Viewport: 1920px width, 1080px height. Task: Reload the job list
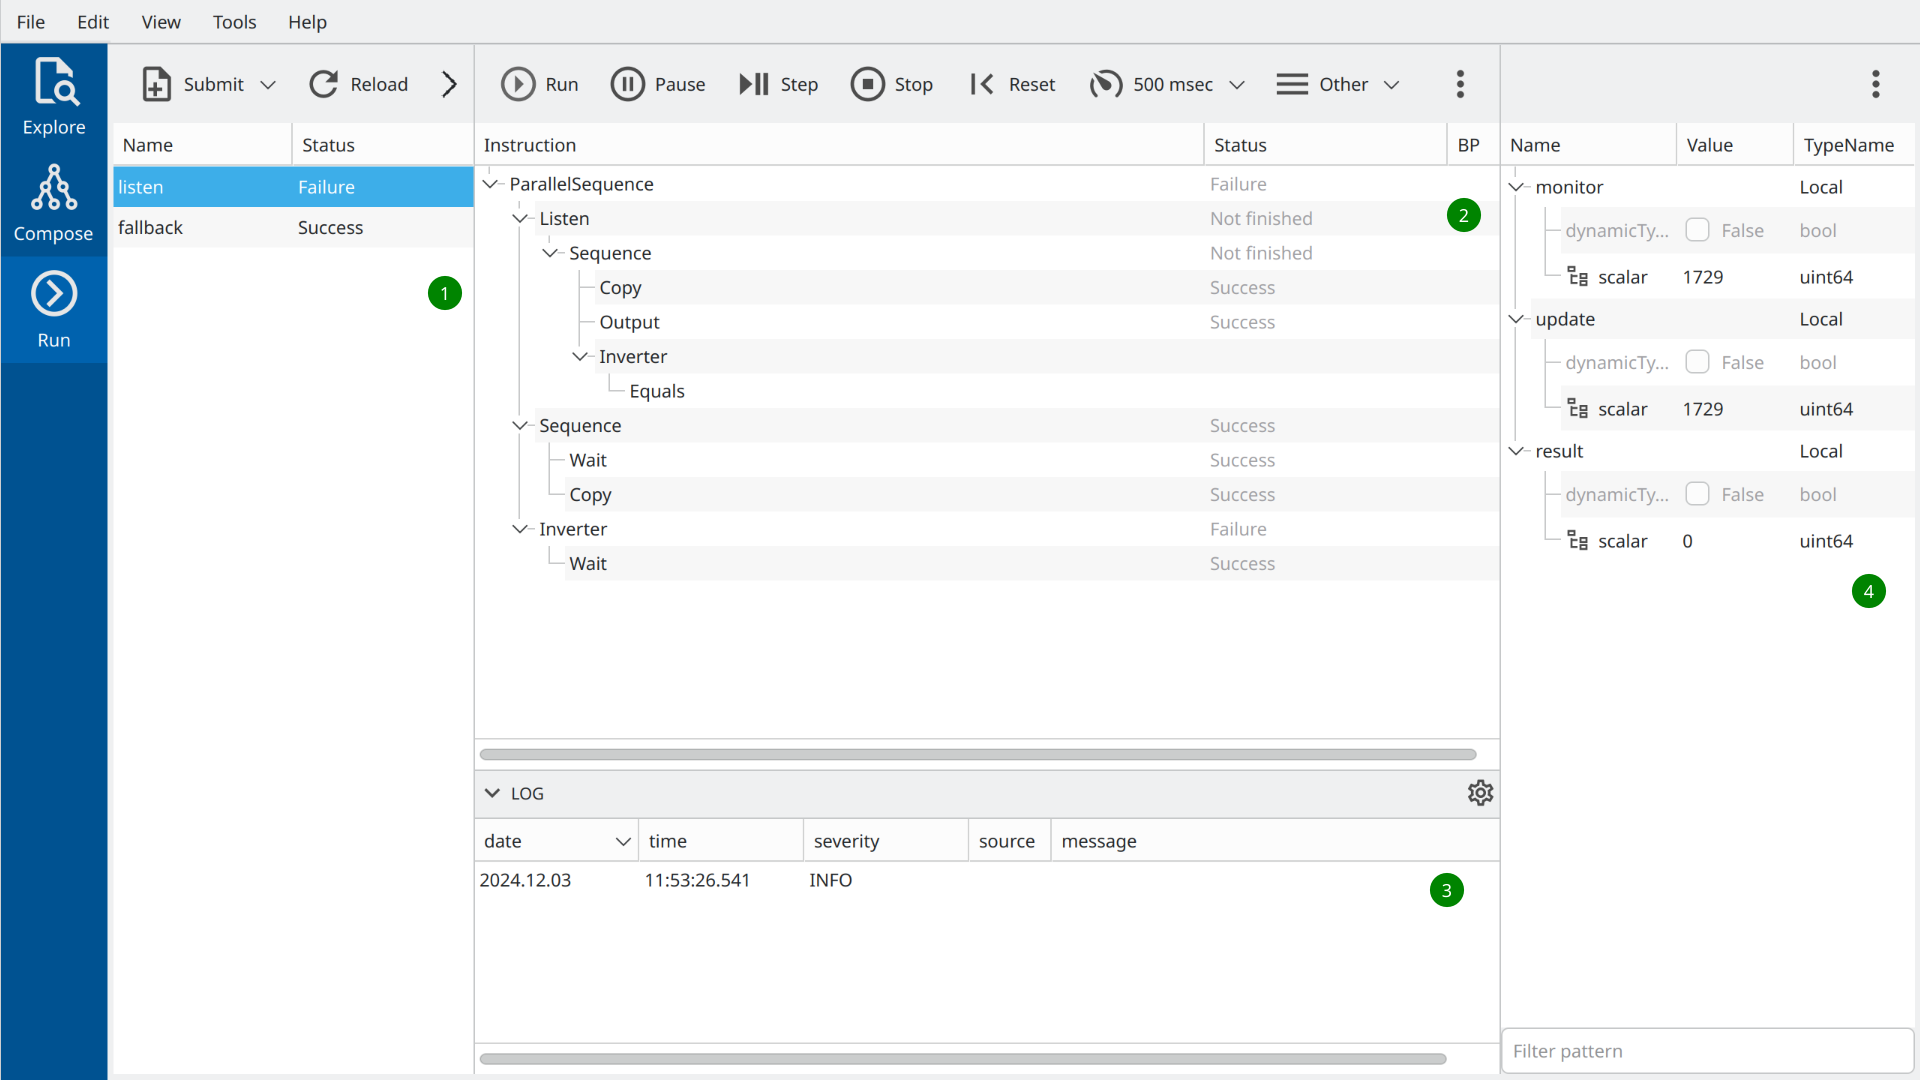(358, 84)
